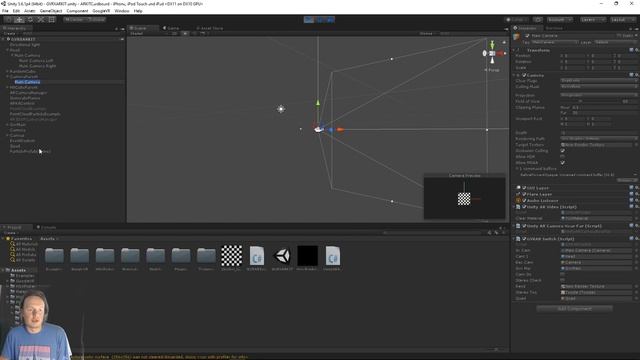This screenshot has width=640, height=360.
Task: Select the Rect transform tool
Action: tap(52, 19)
